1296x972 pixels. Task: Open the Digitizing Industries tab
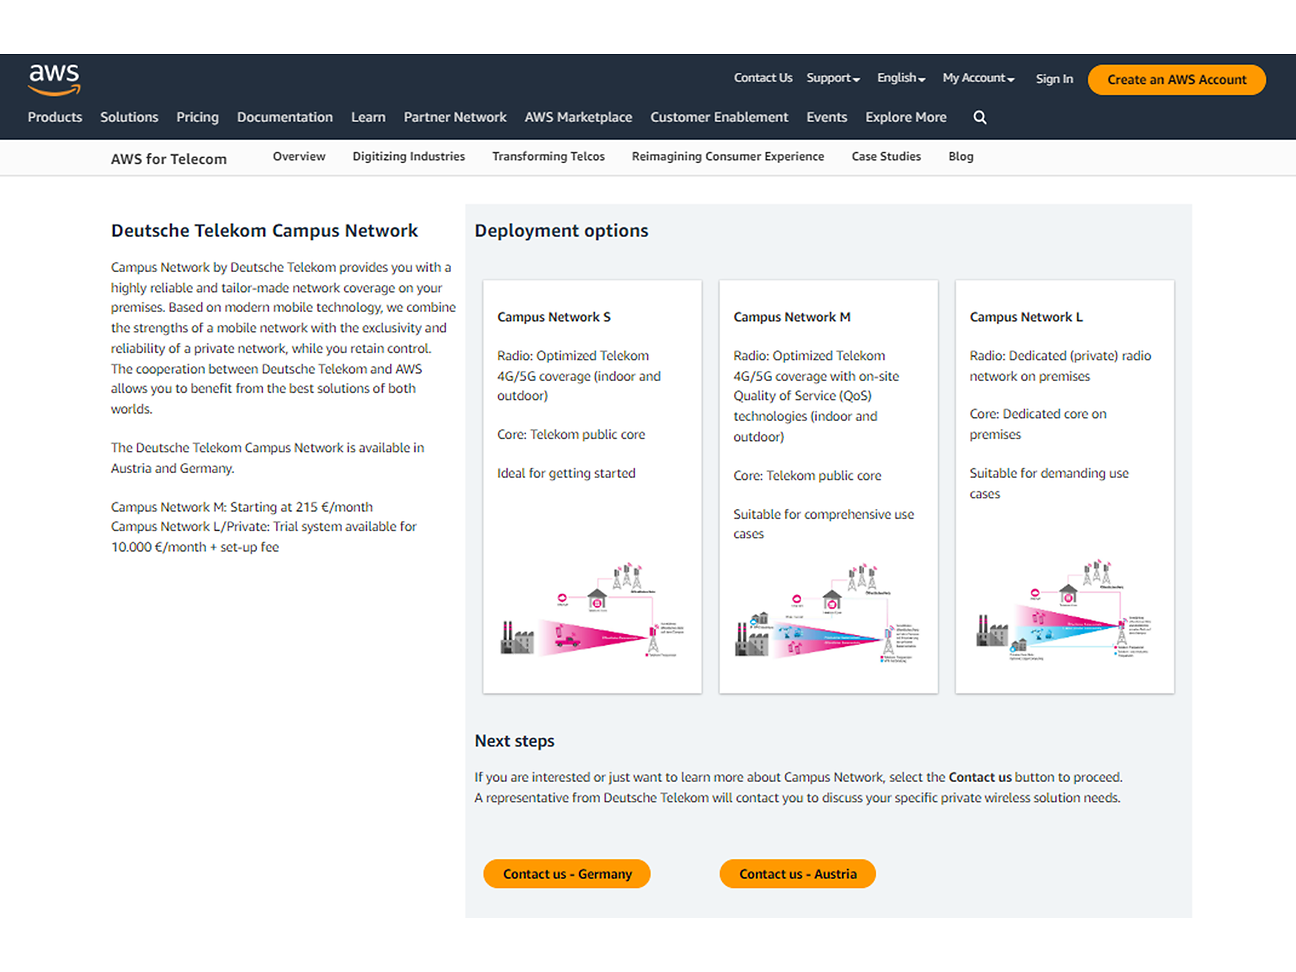coord(409,157)
